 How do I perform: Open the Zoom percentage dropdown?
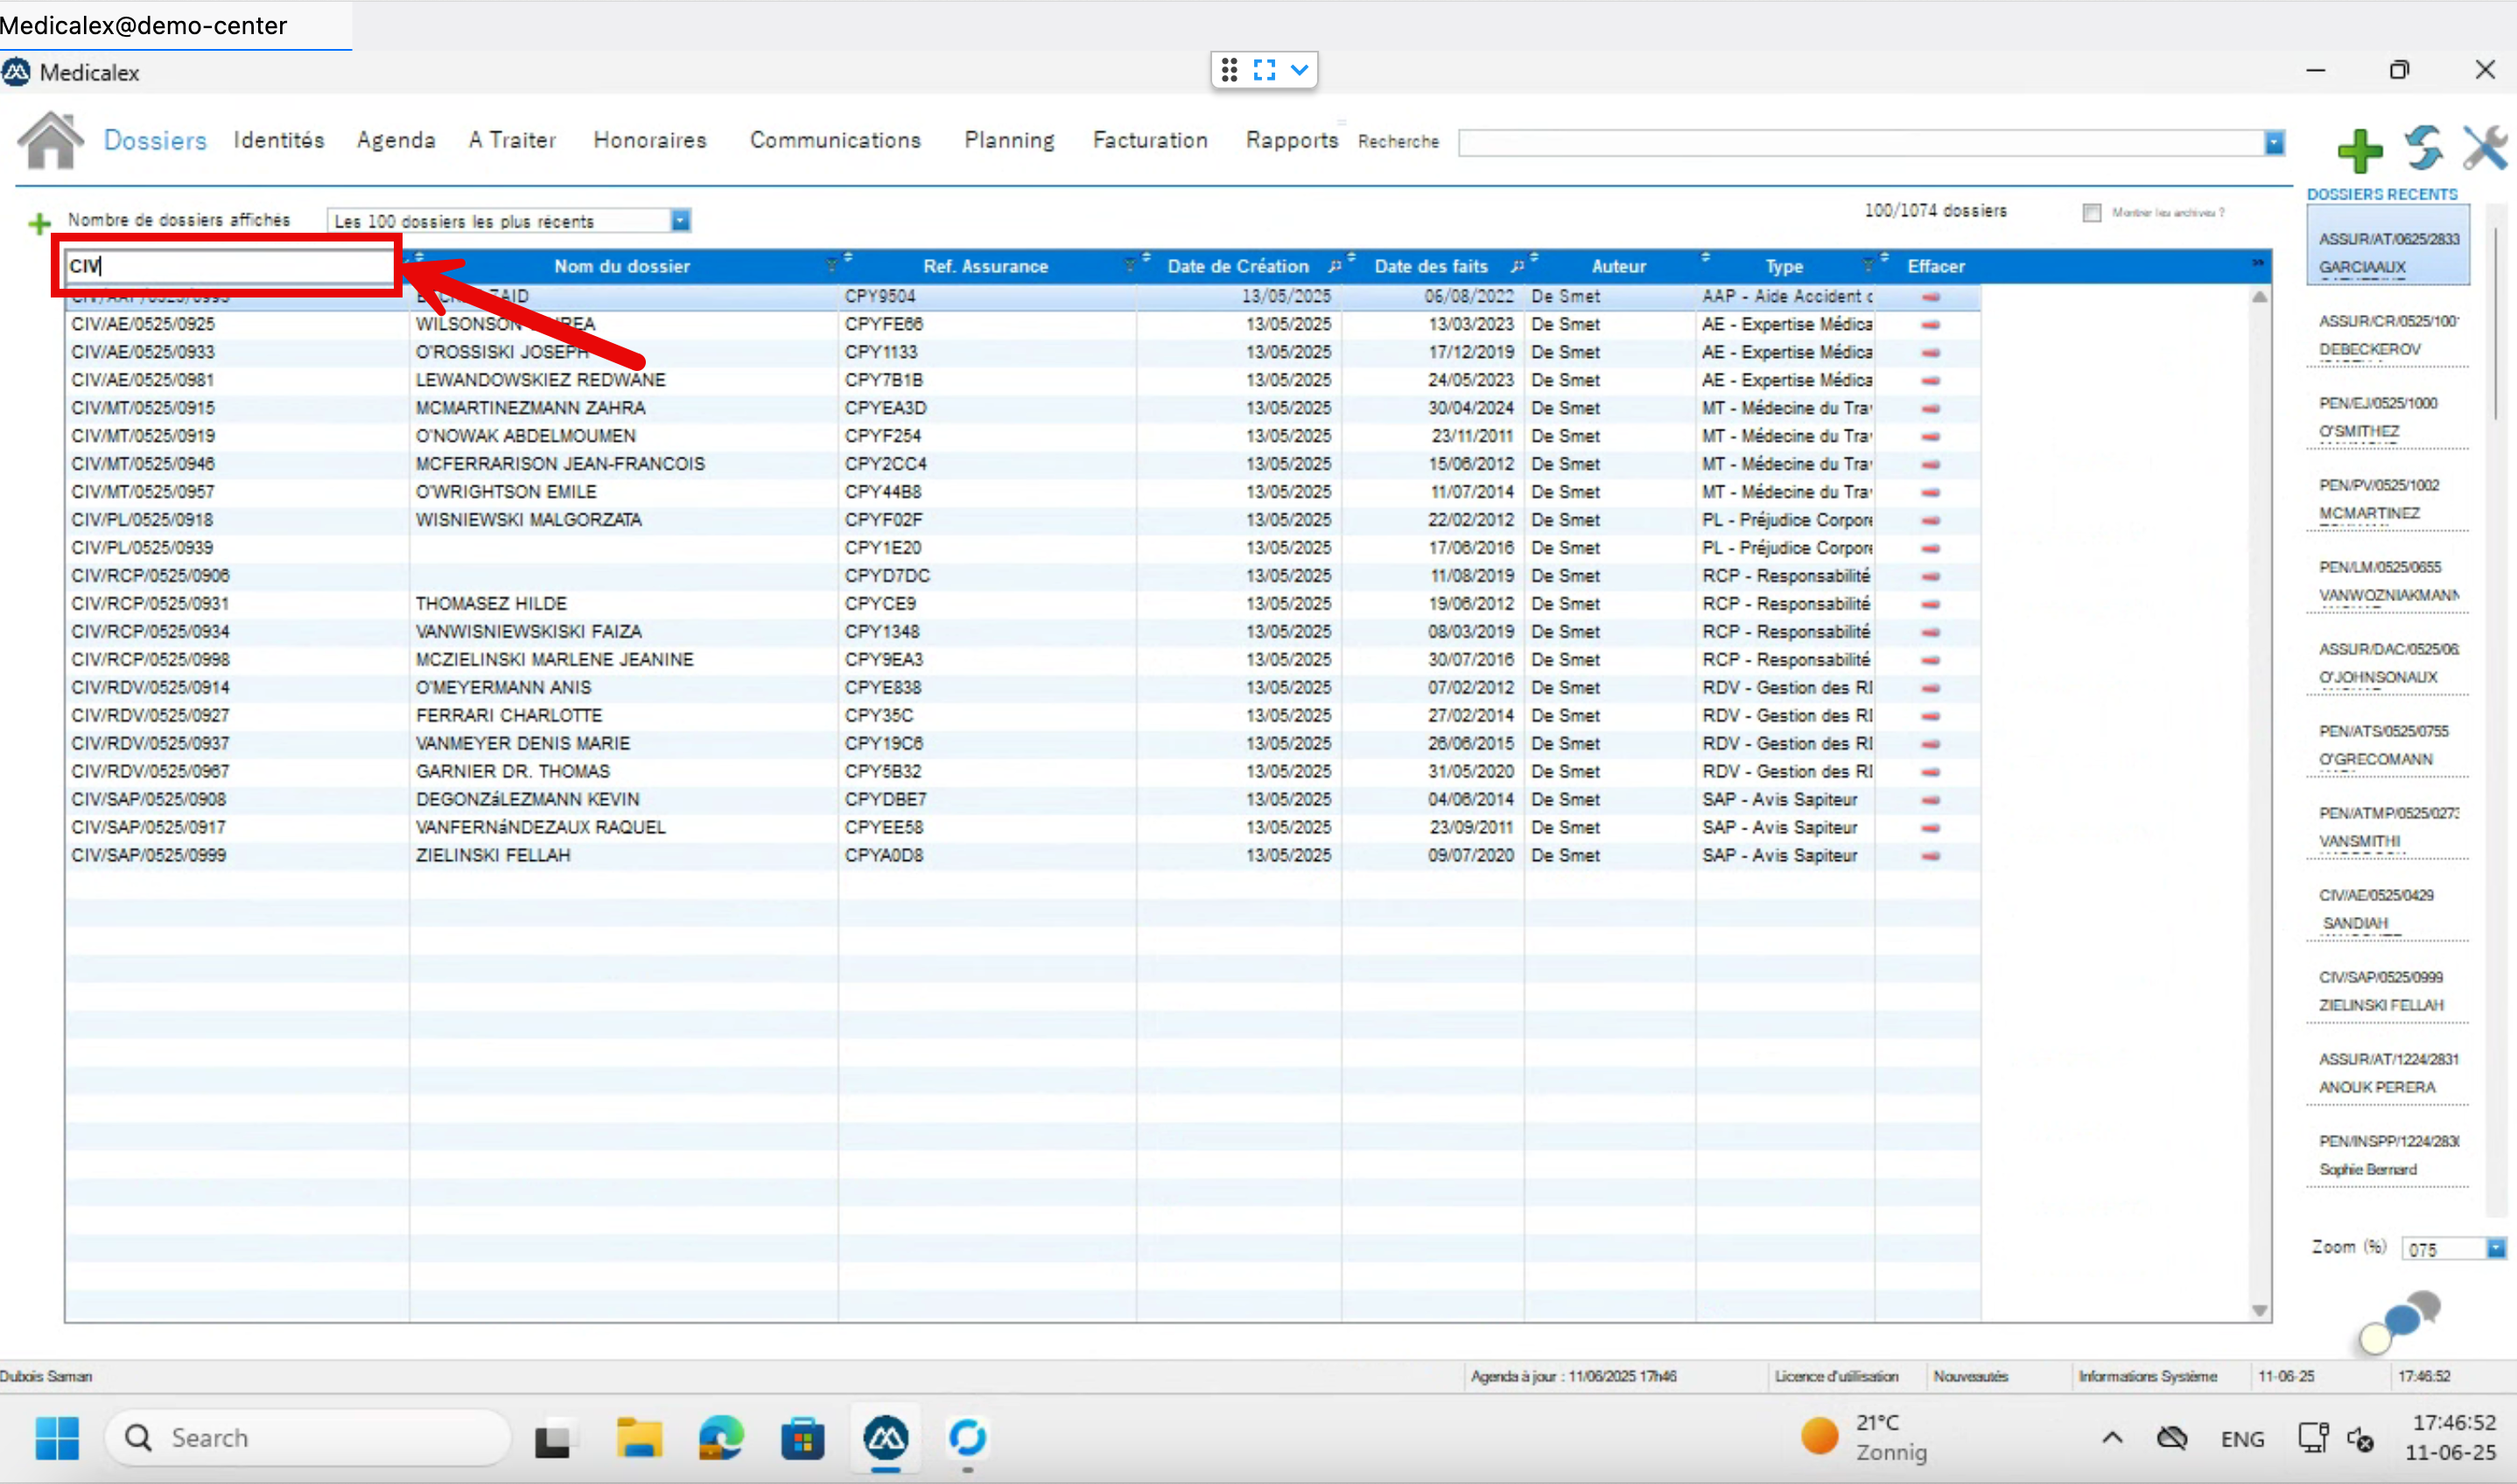tap(2495, 1248)
